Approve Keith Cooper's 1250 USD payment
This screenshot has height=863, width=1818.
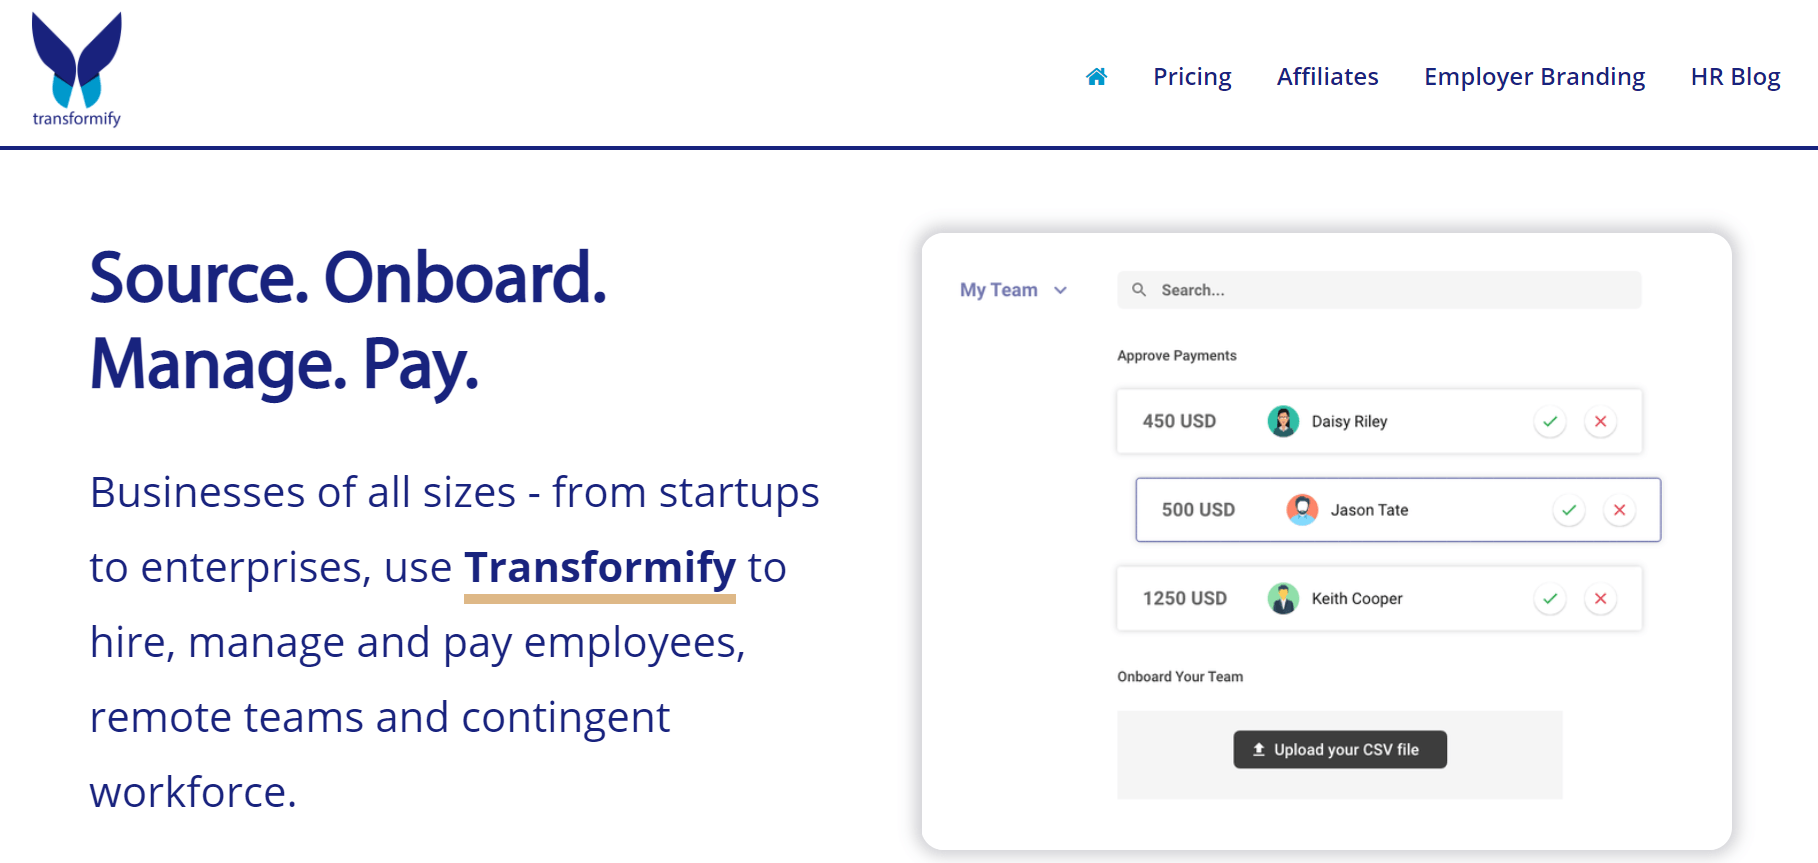click(x=1550, y=598)
